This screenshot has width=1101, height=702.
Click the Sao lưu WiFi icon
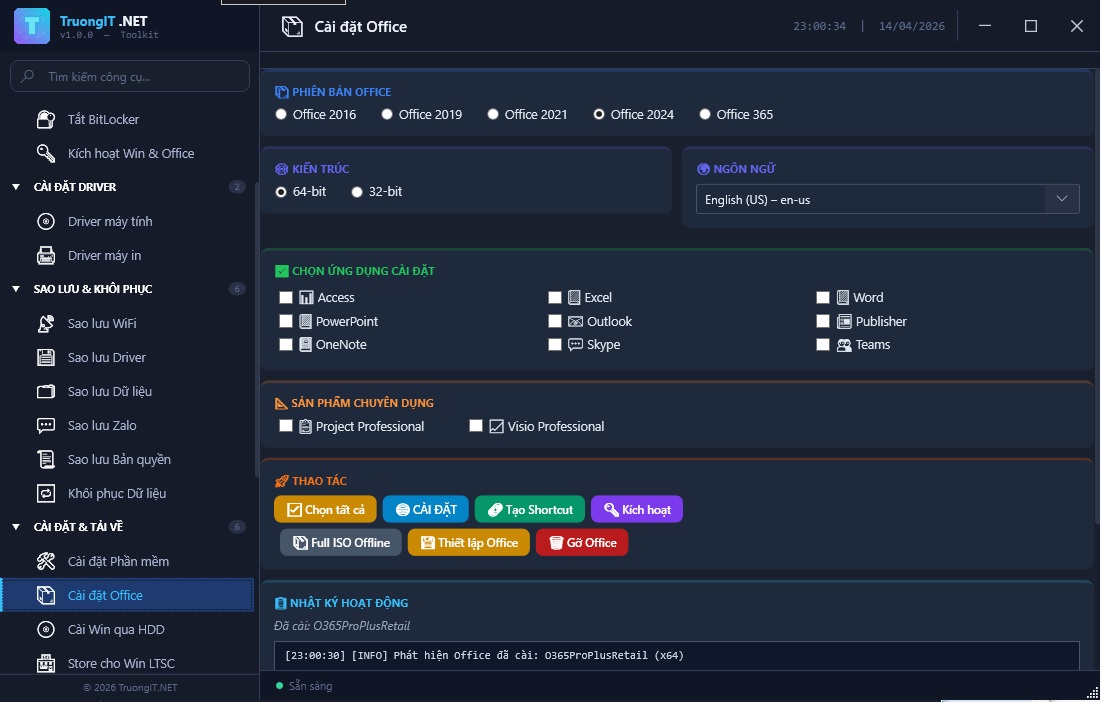click(x=46, y=324)
